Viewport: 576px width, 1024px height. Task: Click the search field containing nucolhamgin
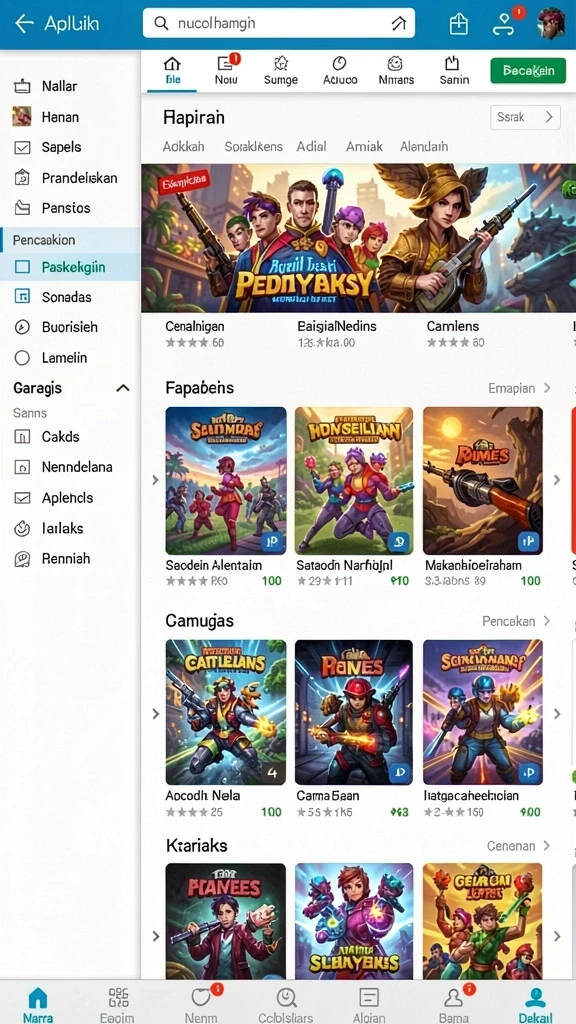click(279, 24)
